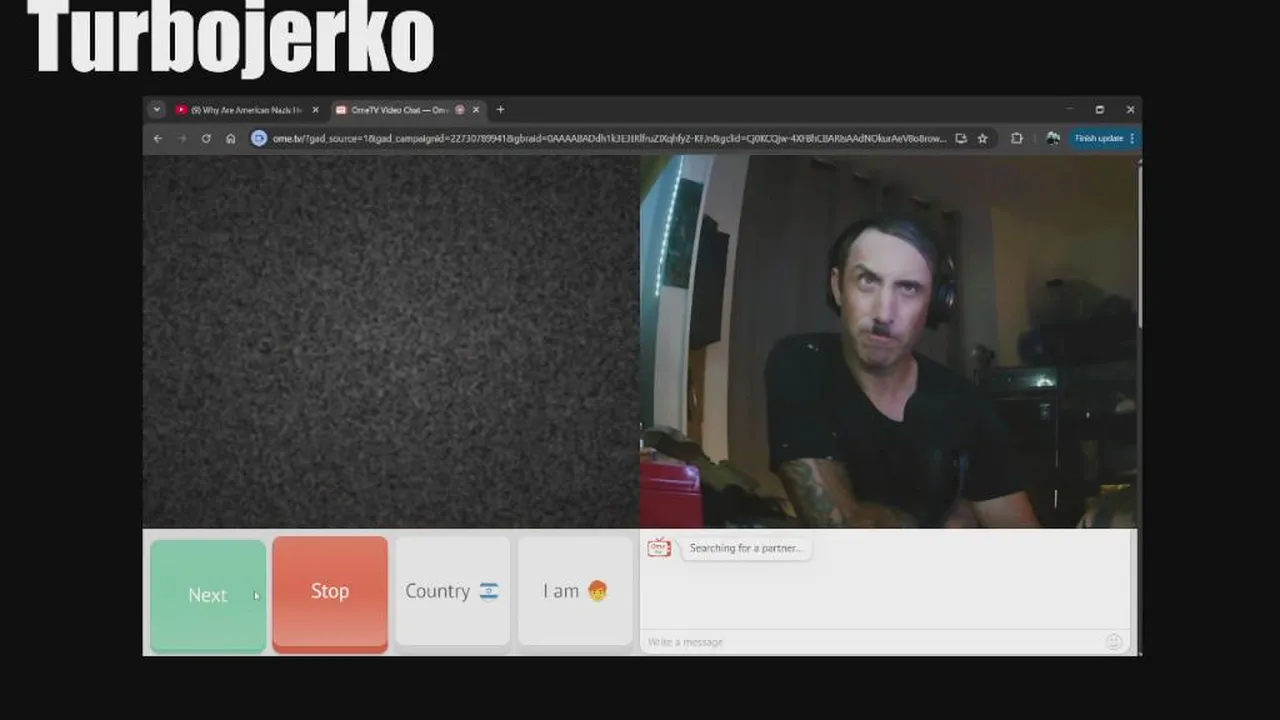Open the browser profile avatar
The image size is (1280, 720).
click(x=1053, y=138)
